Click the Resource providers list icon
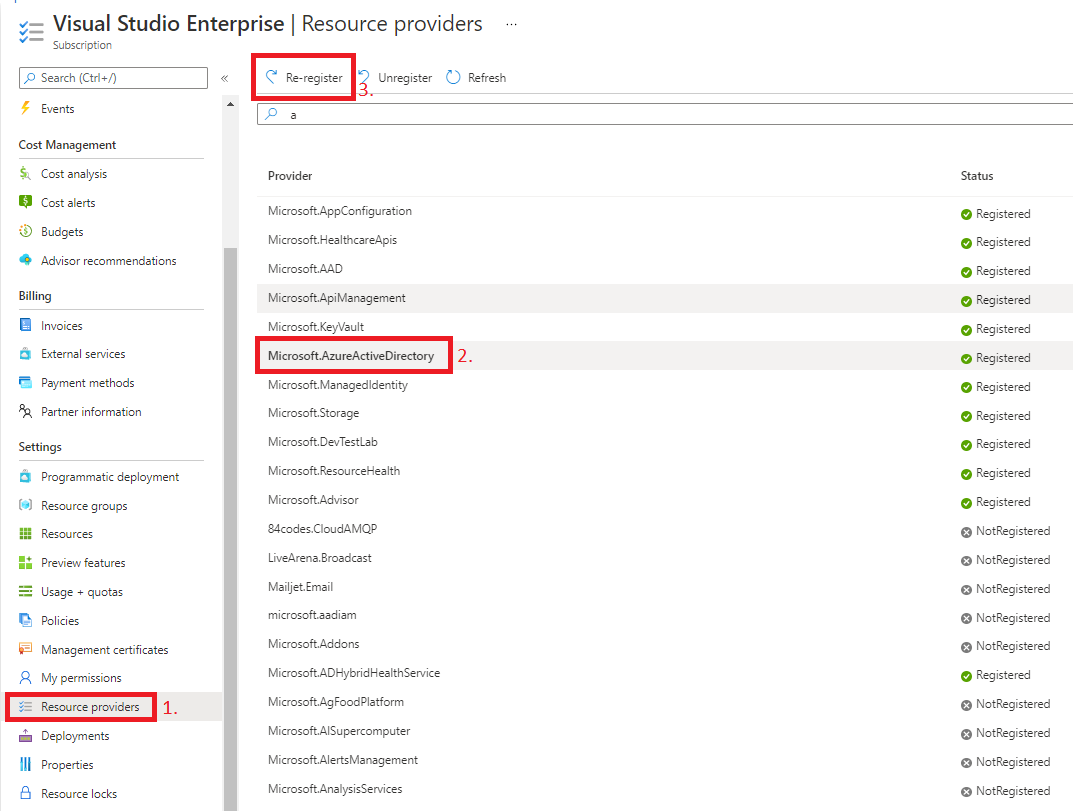The height and width of the screenshot is (811, 1073). pos(25,706)
